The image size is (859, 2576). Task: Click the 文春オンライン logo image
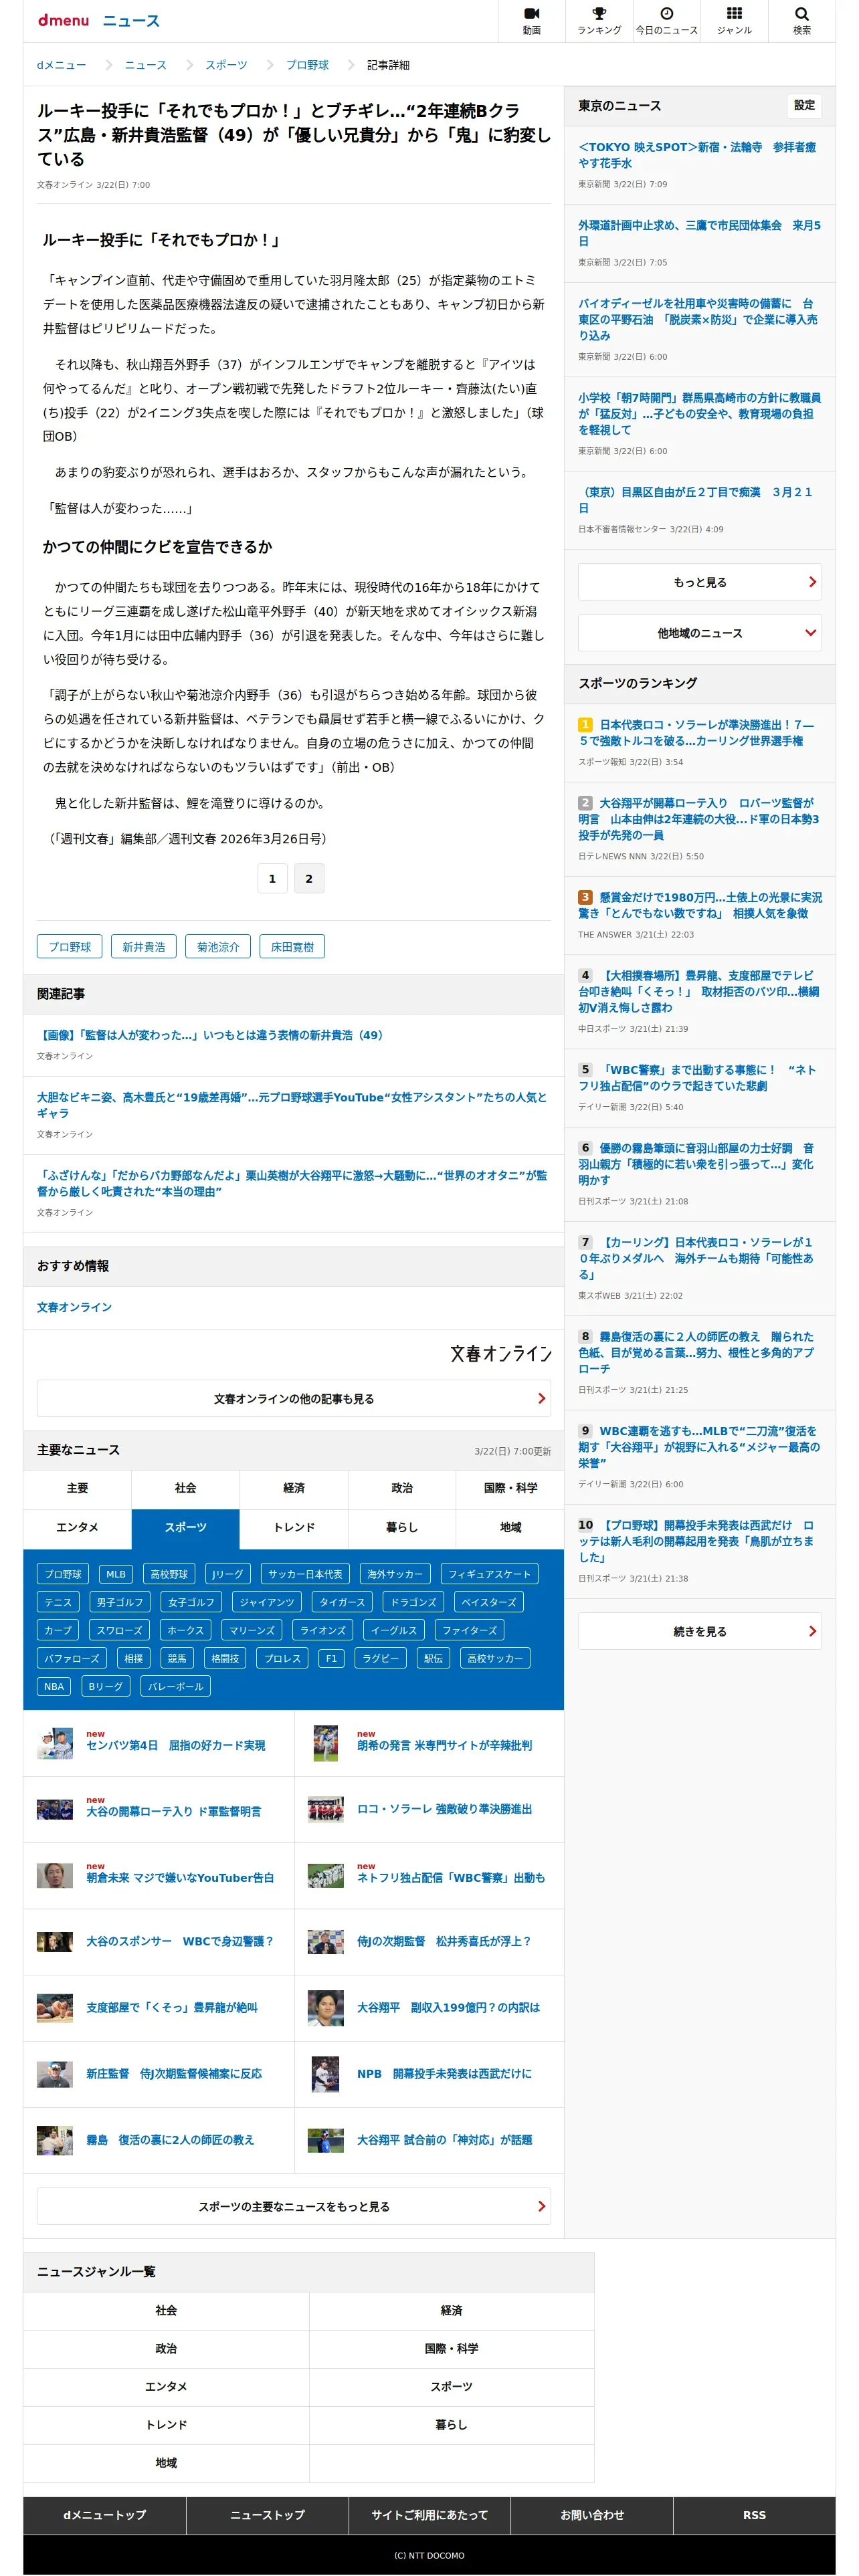(500, 1353)
